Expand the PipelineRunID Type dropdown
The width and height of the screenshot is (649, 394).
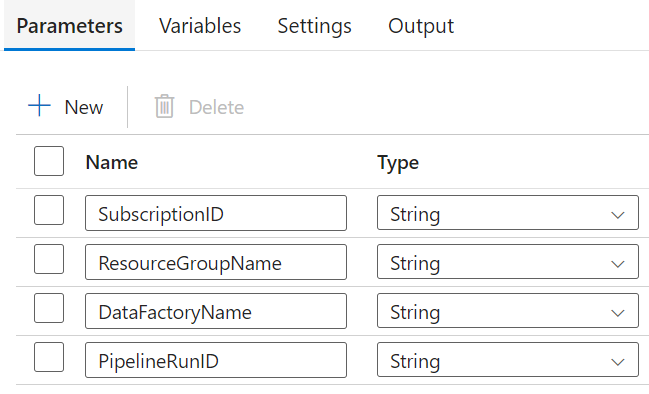[x=508, y=360]
